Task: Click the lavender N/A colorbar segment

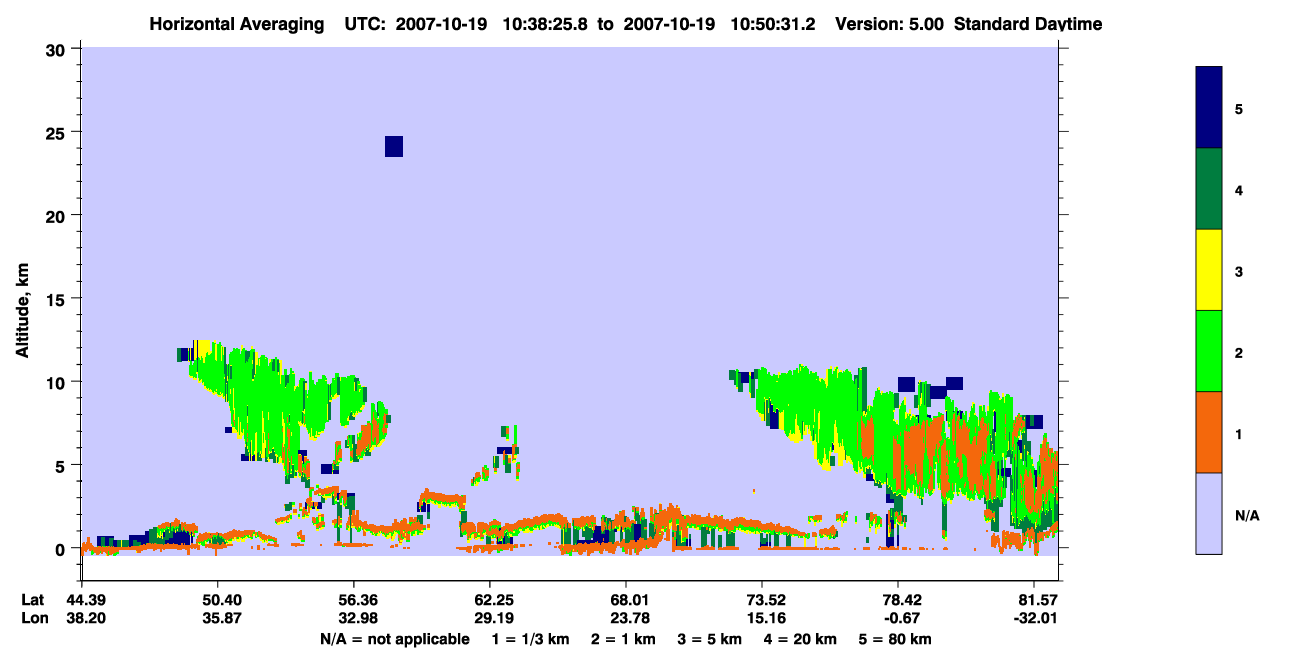Action: click(x=1209, y=513)
